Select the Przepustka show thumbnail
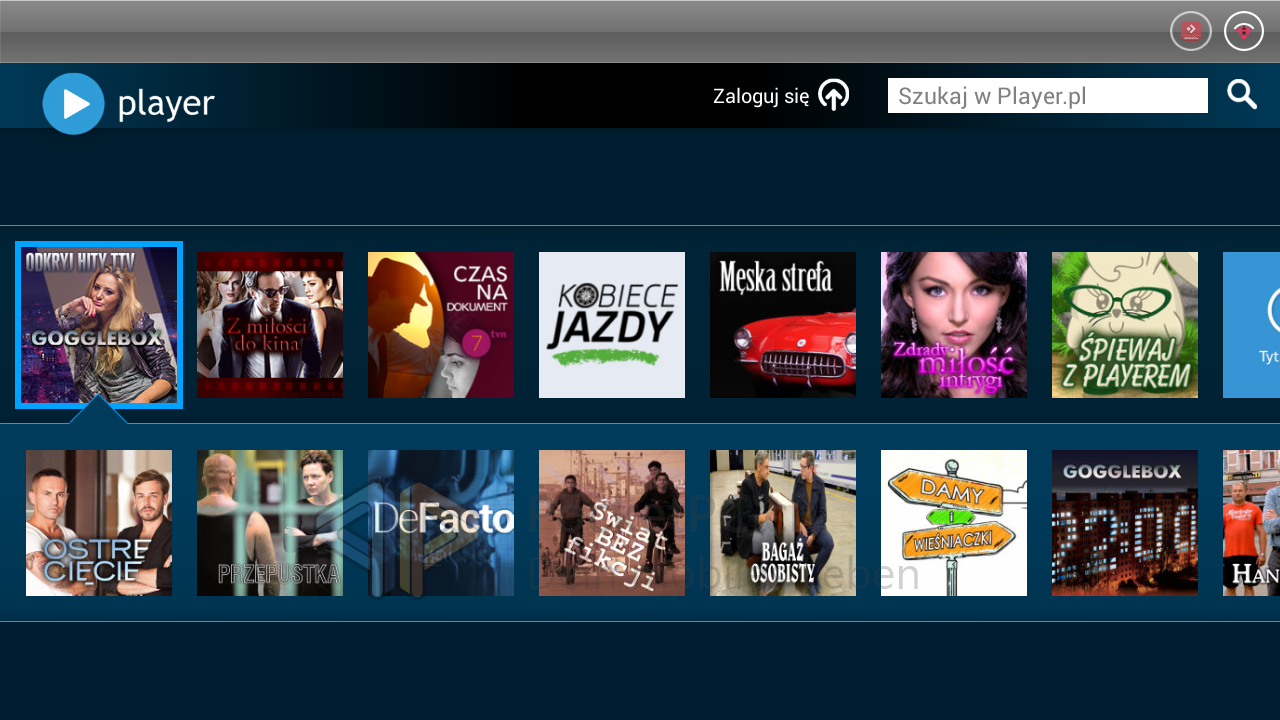Screen dimensions: 1280x720 click(270, 523)
